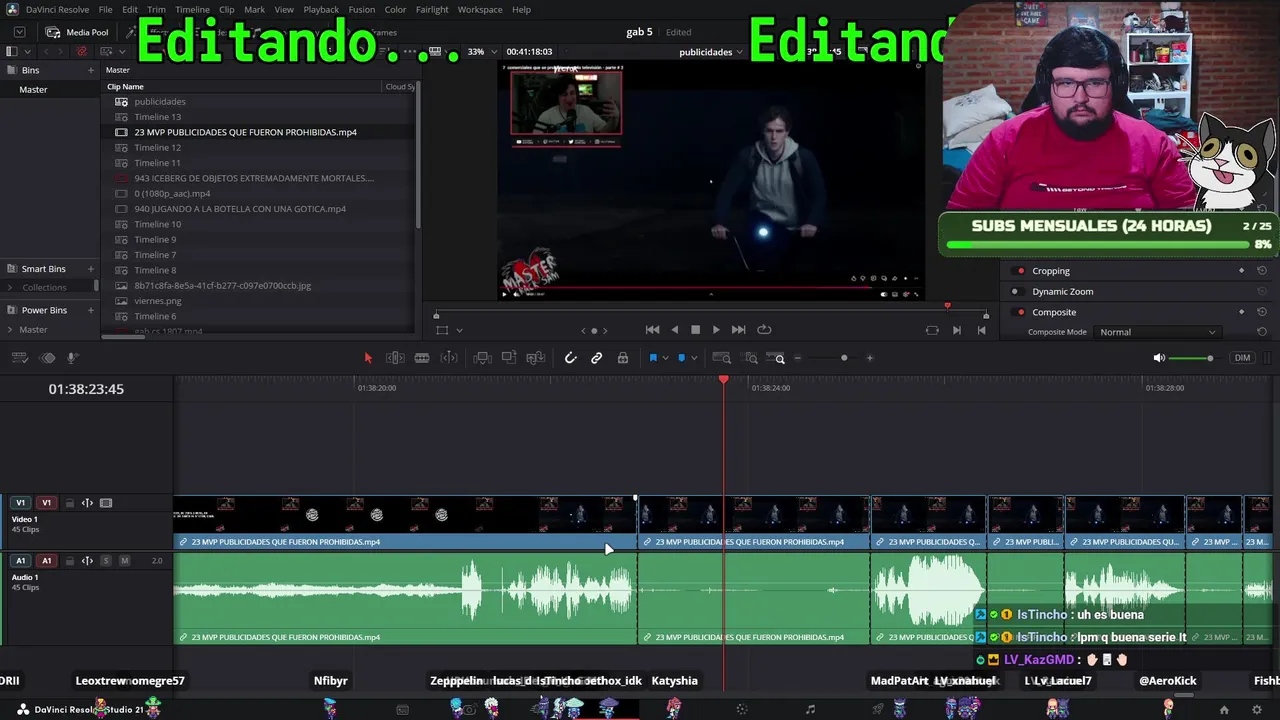Select the Selection Mode arrow tool
This screenshot has width=1280, height=720.
(x=368, y=358)
